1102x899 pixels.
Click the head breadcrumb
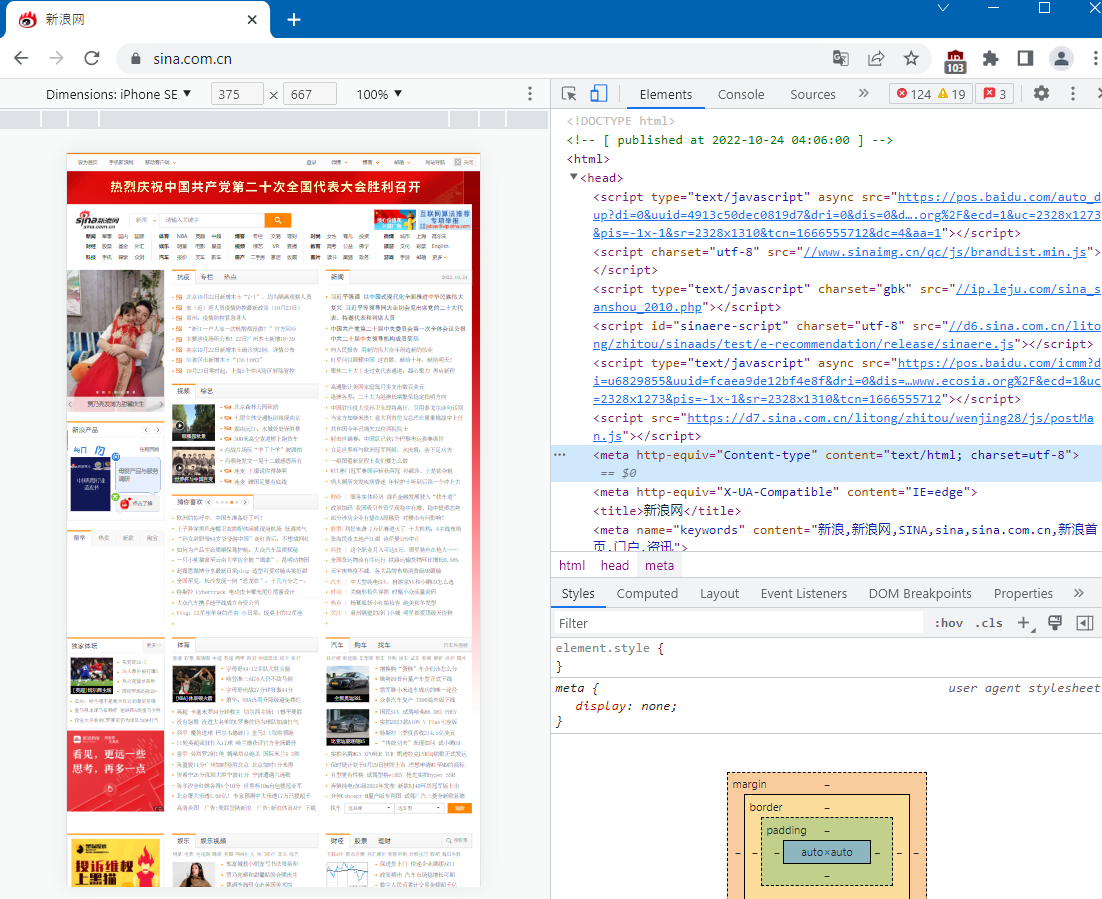pos(614,565)
